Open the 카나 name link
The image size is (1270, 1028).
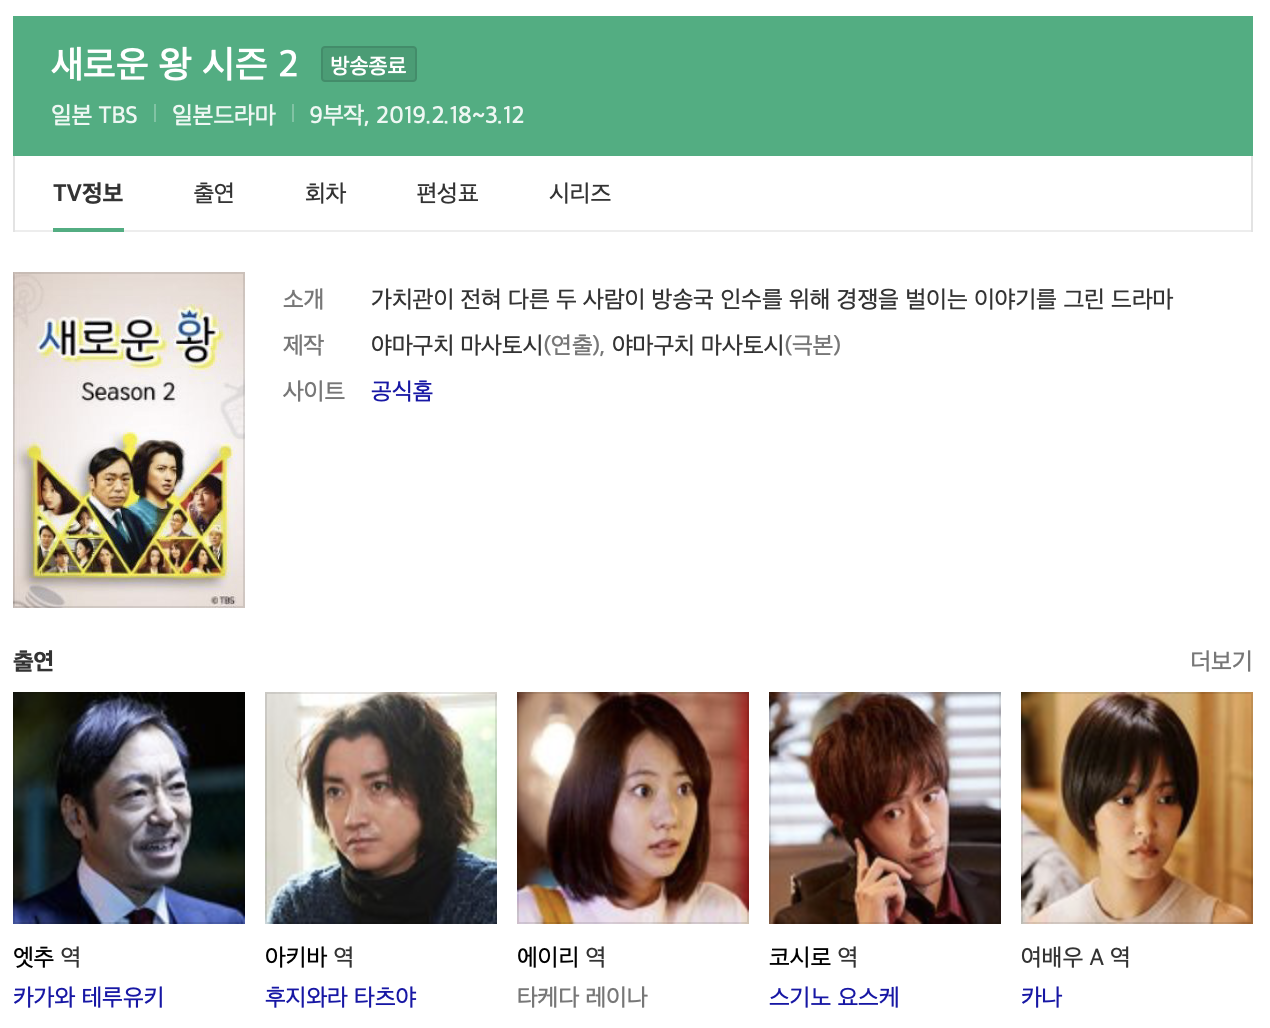[x=1041, y=997]
